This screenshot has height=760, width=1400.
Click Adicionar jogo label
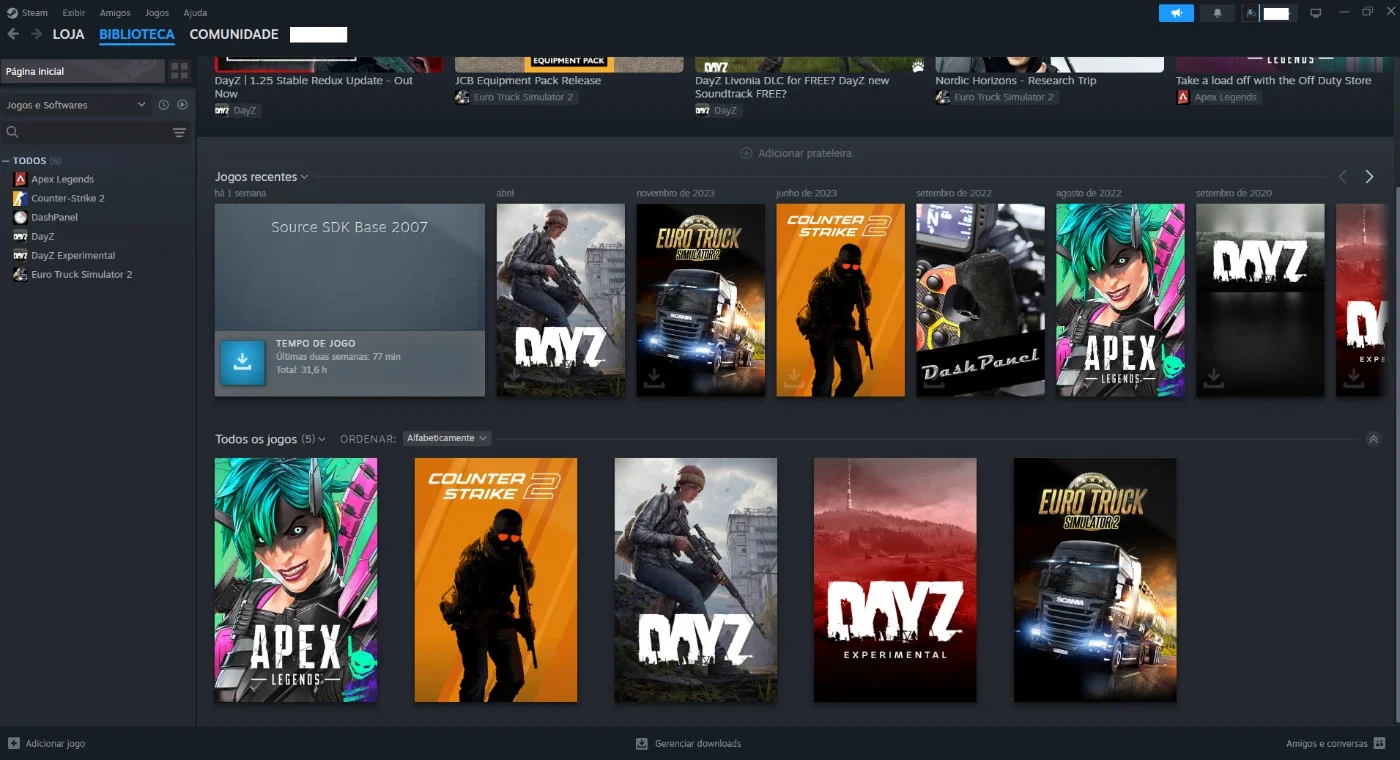point(55,744)
